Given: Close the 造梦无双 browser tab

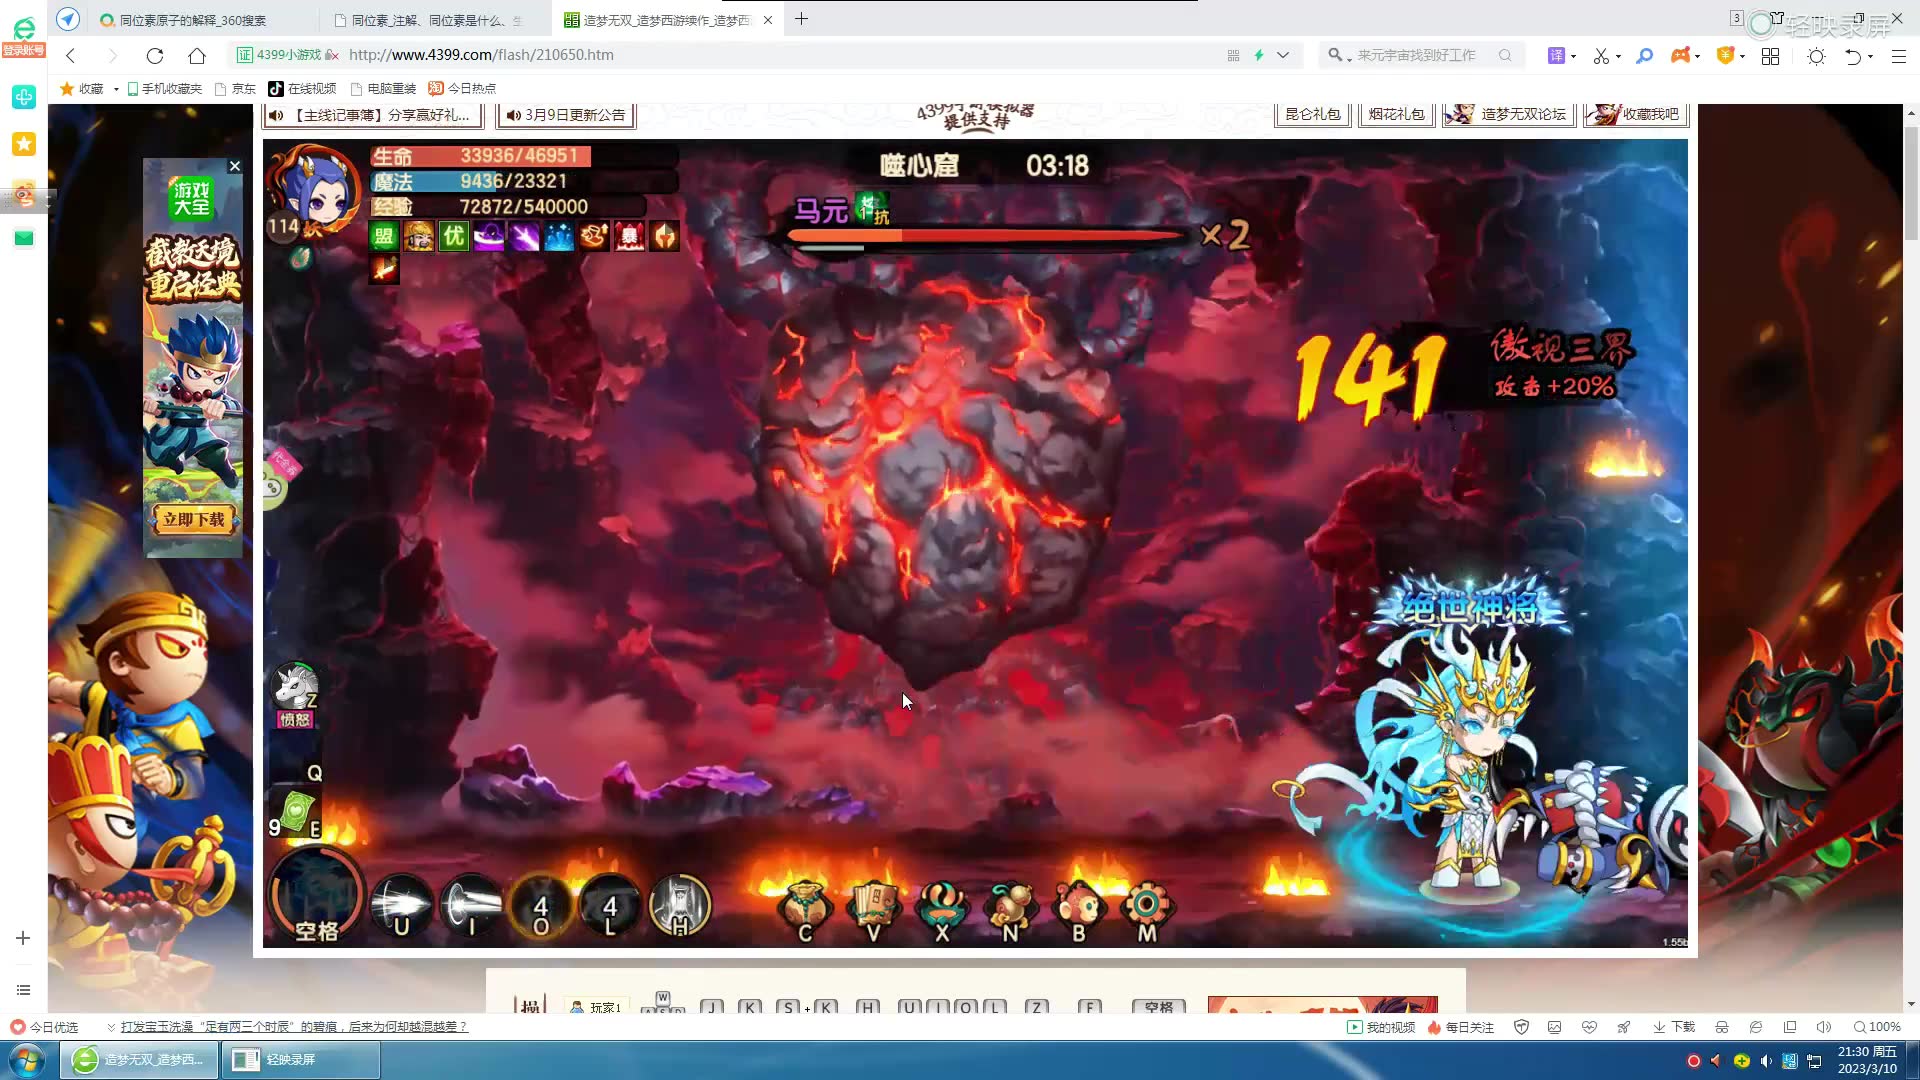Looking at the screenshot, I should (768, 20).
